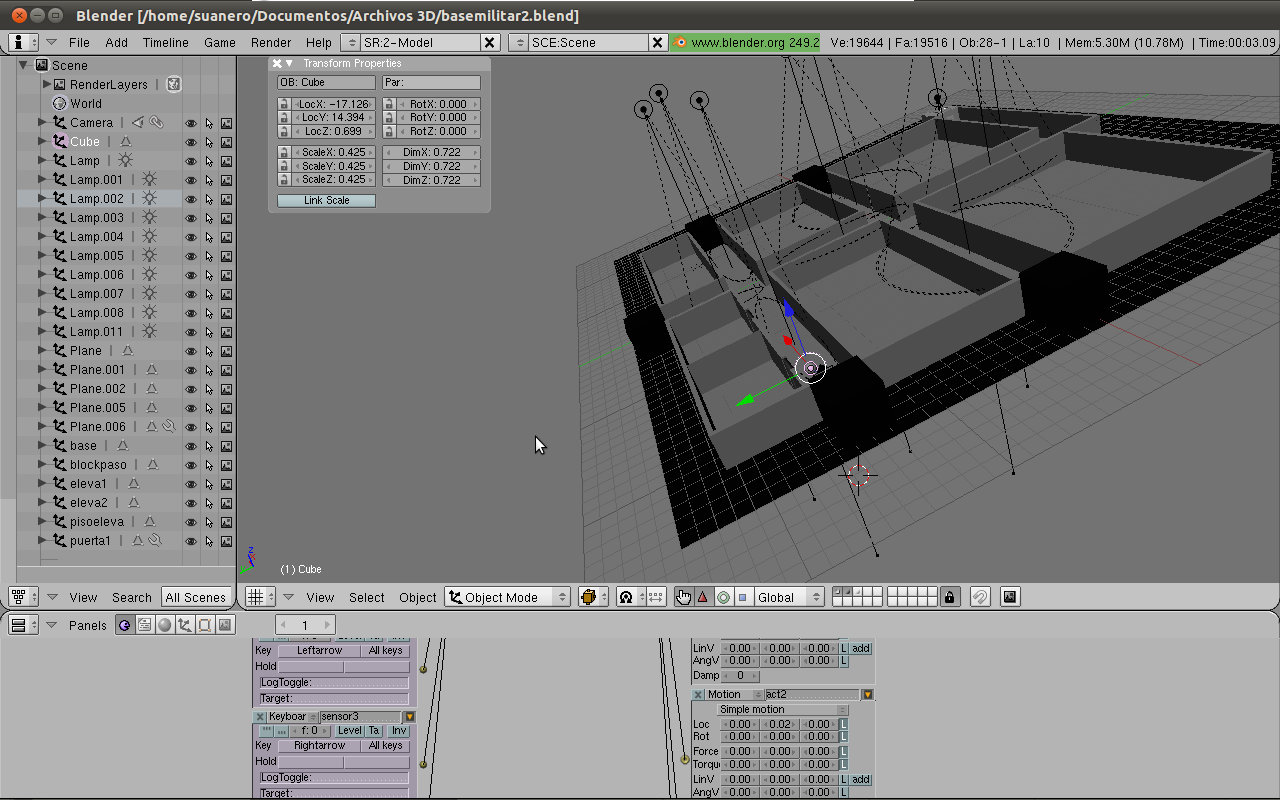Click the ScaleZ value field
The height and width of the screenshot is (800, 1280).
click(333, 180)
